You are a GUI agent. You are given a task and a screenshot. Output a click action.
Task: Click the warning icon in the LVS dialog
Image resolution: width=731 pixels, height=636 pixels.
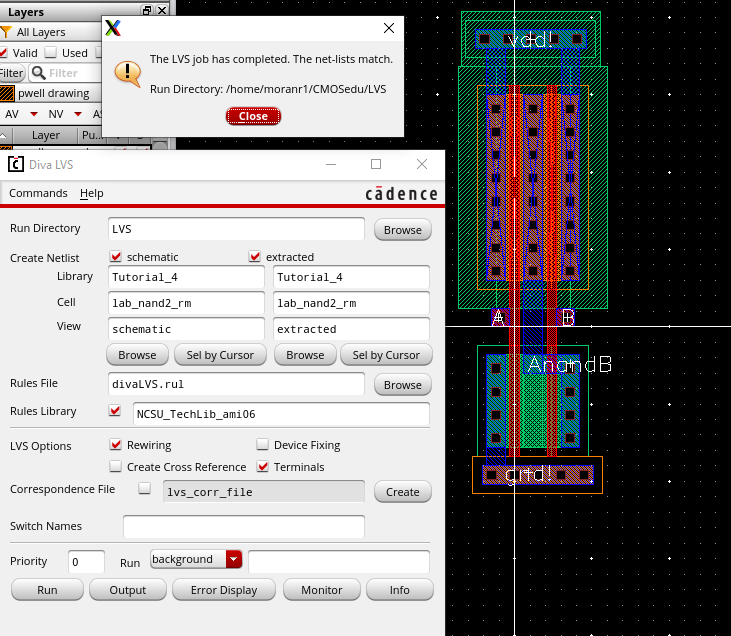pyautogui.click(x=128, y=73)
